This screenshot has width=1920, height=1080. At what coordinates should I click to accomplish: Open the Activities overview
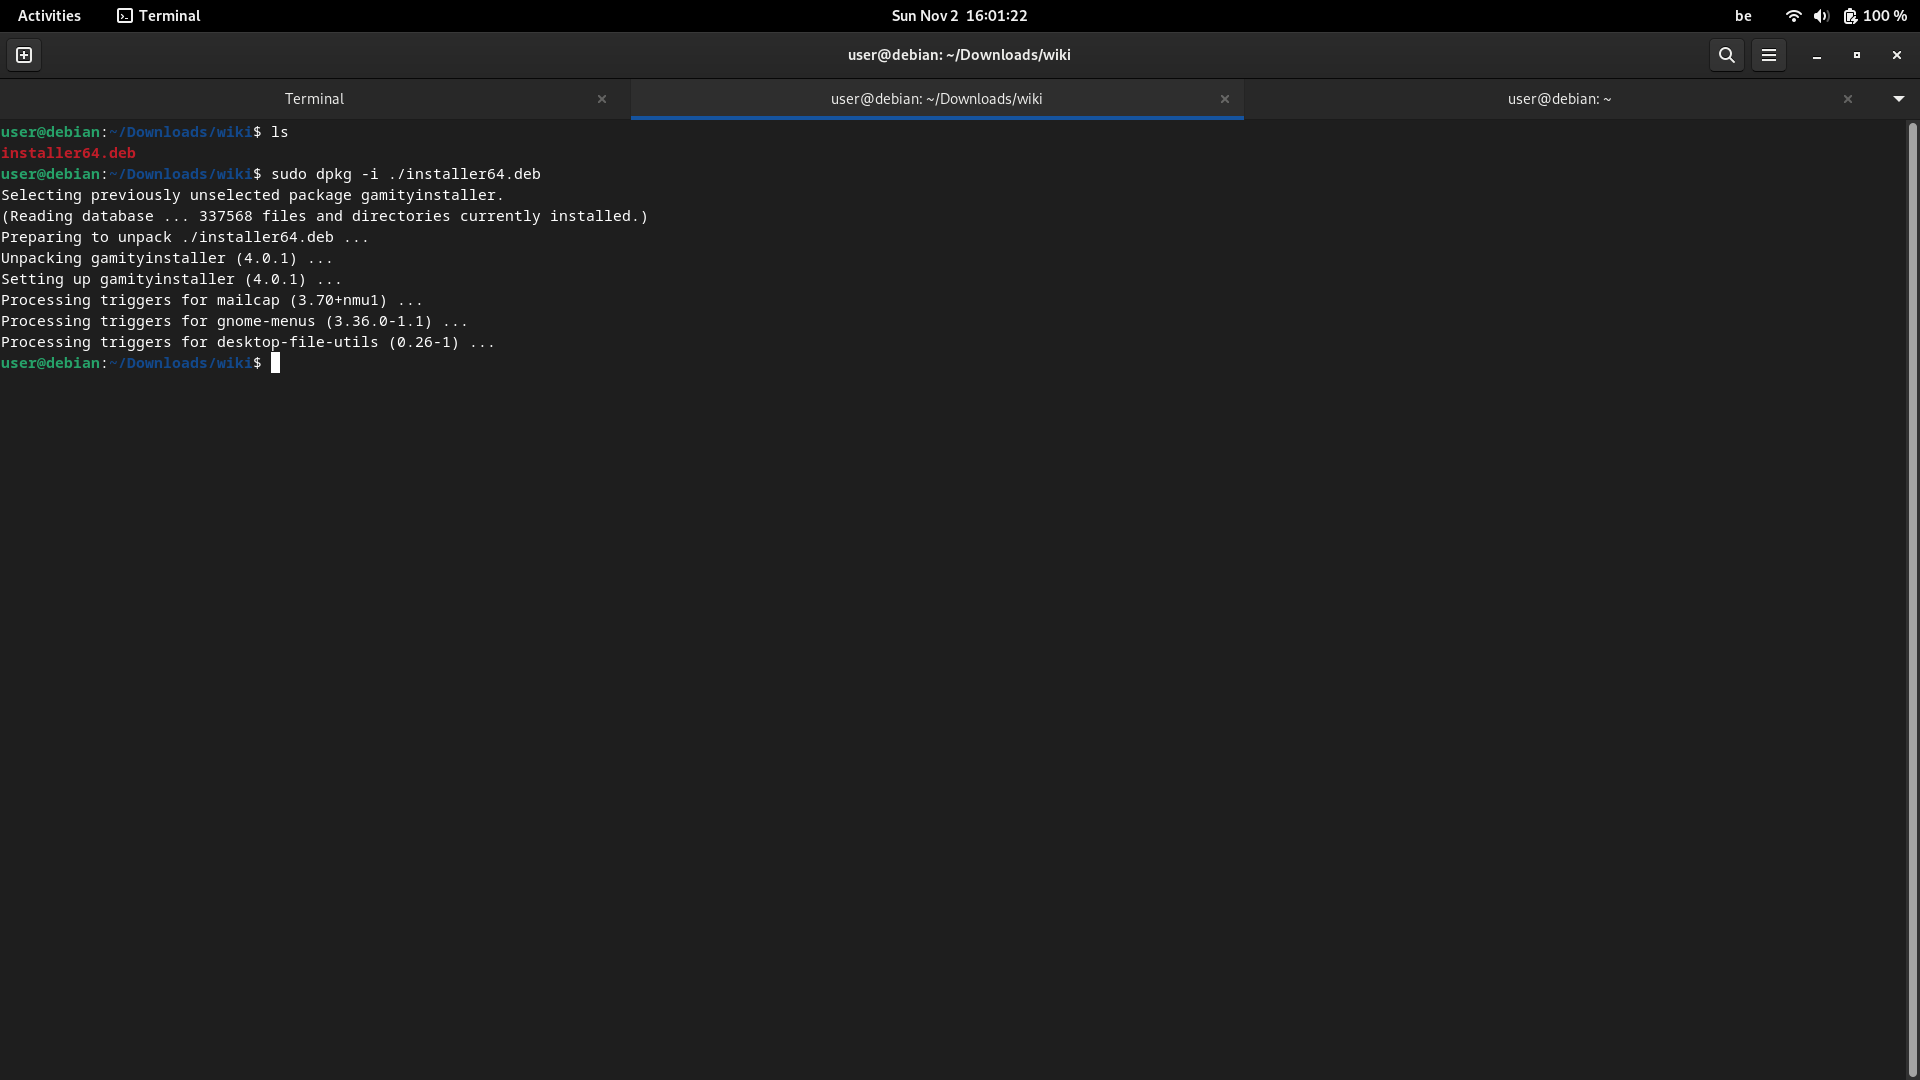tap(48, 15)
